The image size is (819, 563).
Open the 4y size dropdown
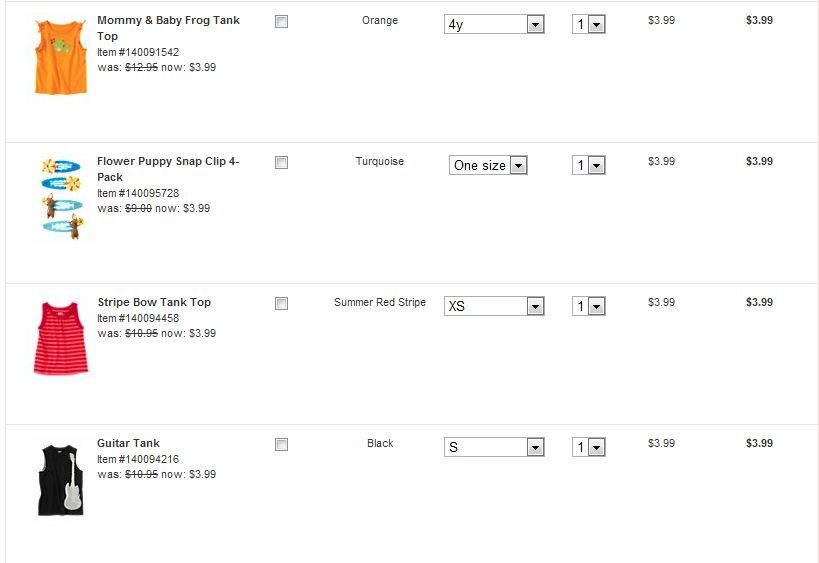tap(494, 25)
